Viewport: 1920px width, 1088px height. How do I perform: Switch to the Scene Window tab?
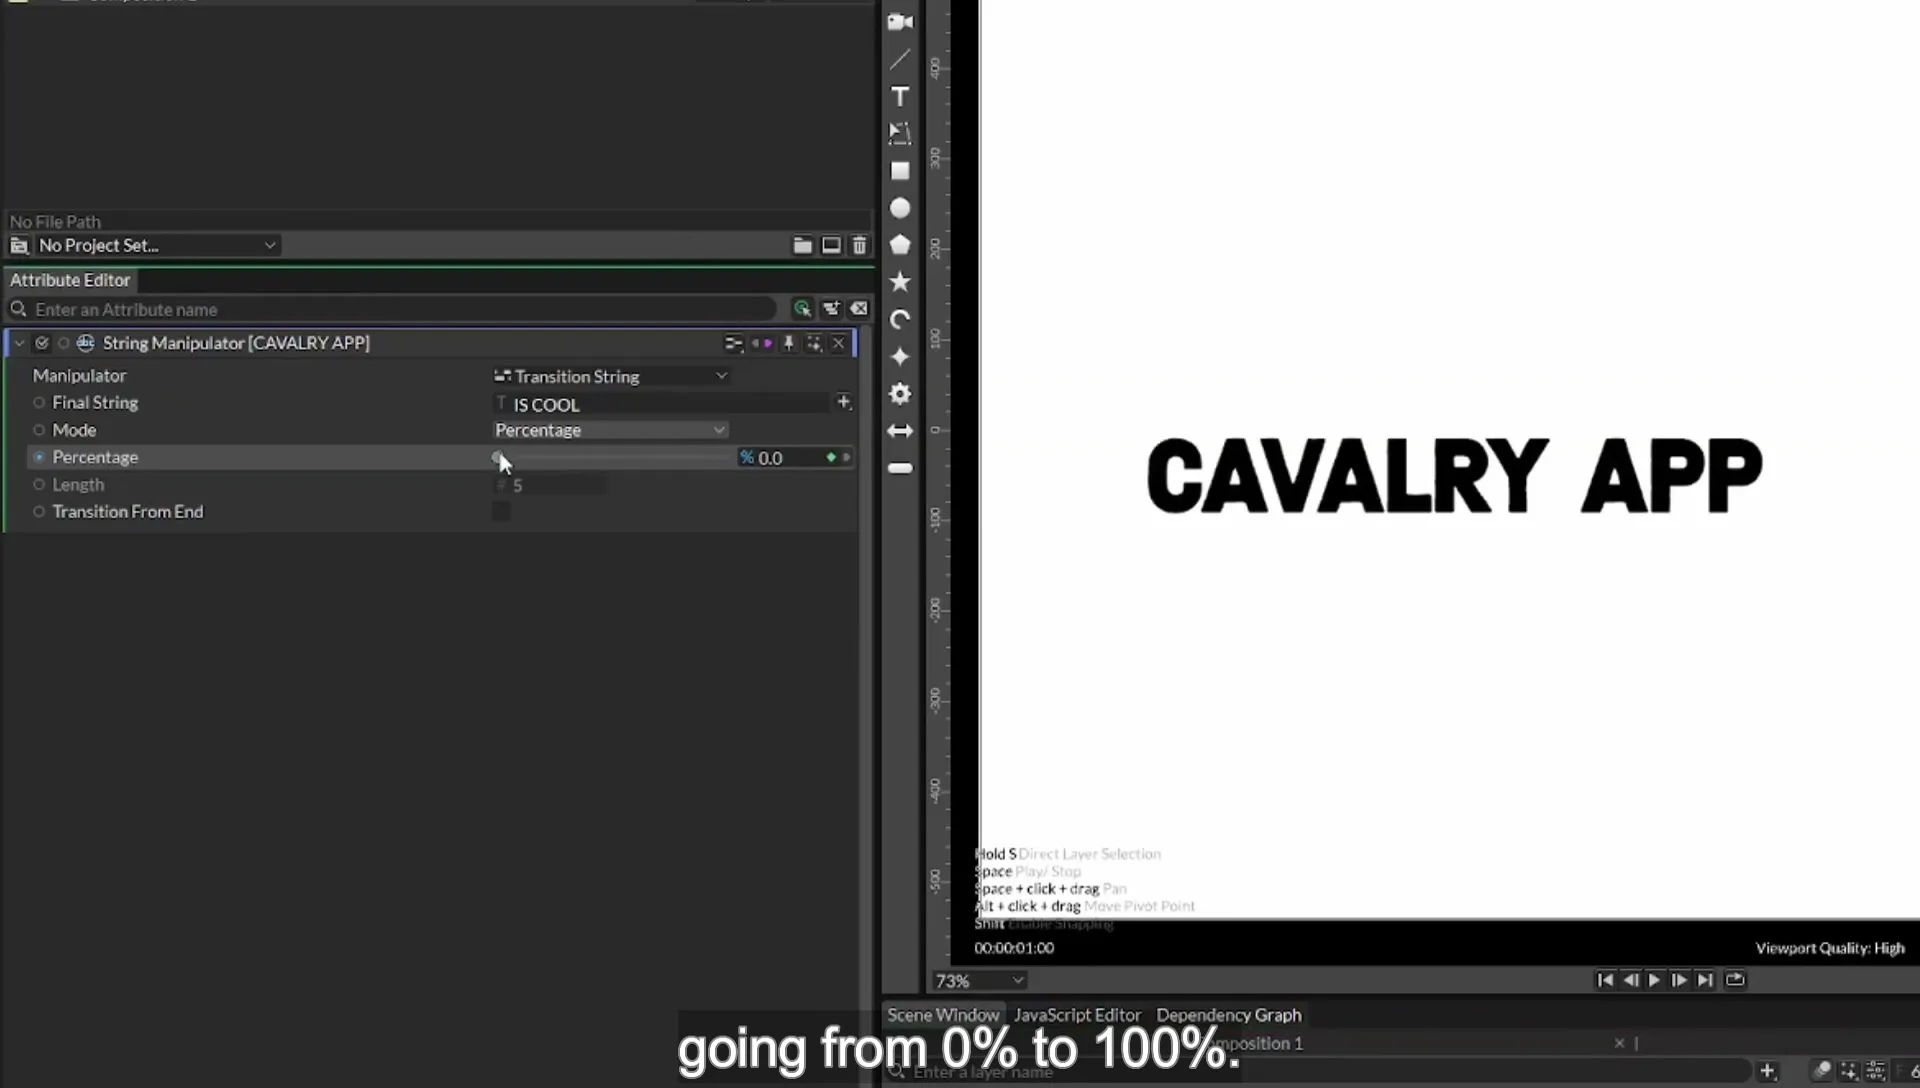(943, 1015)
